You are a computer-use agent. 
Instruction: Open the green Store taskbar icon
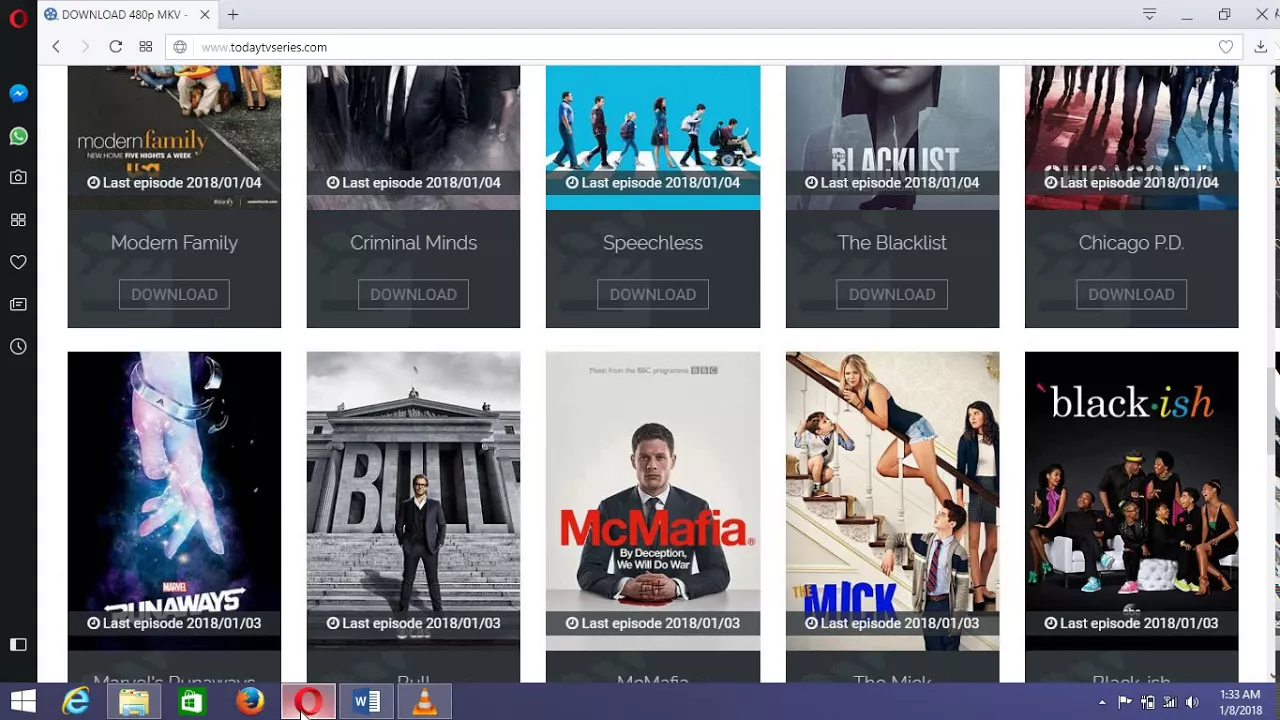click(x=192, y=702)
